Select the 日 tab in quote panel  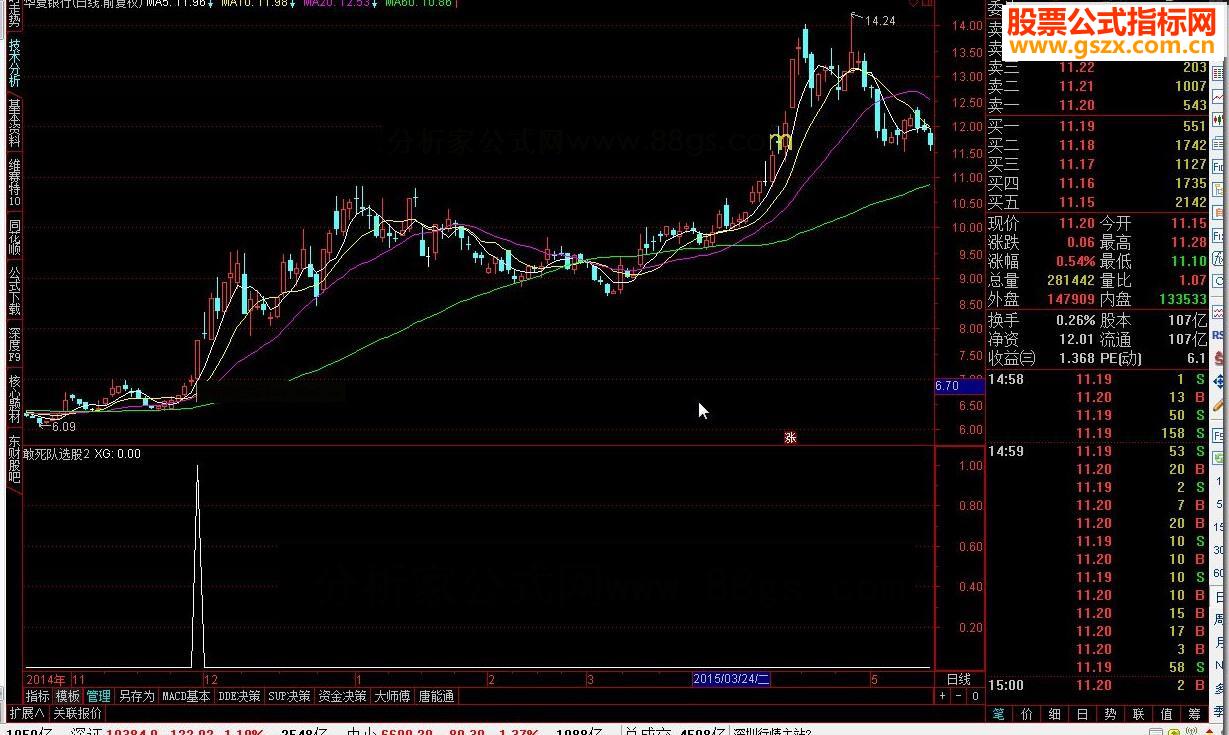tap(1082, 714)
